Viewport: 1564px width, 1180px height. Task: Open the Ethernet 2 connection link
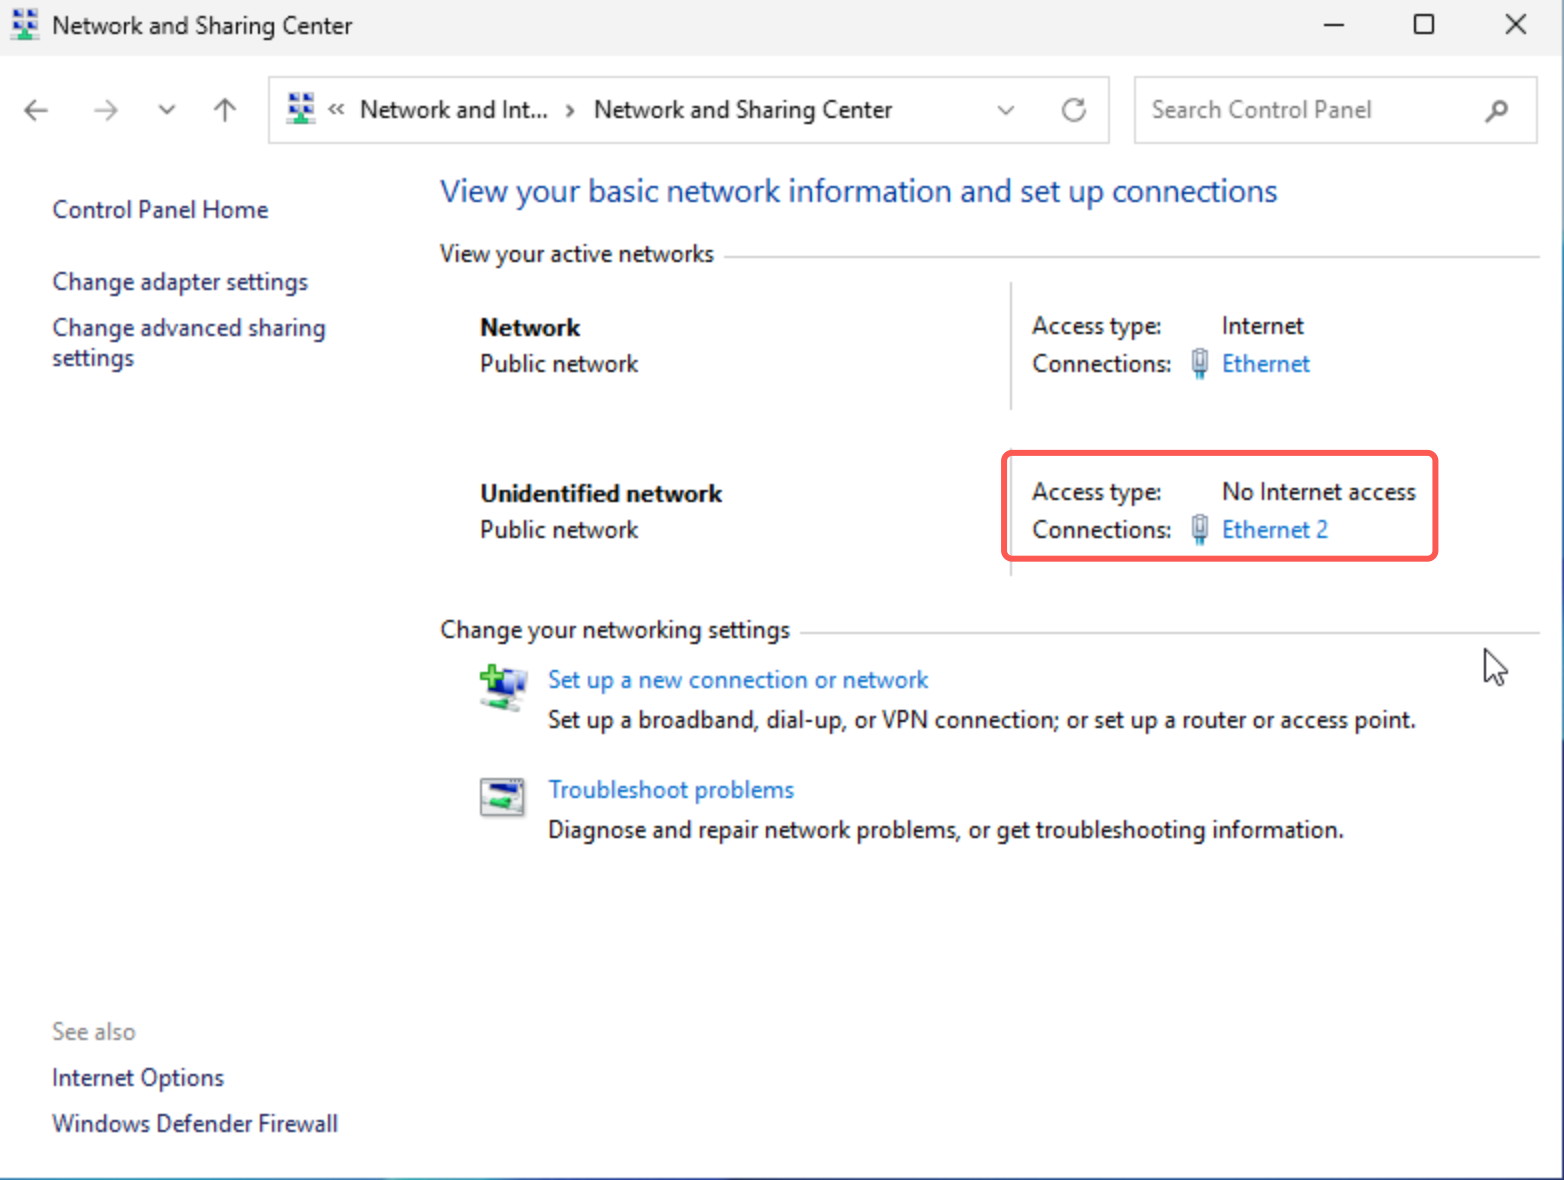click(1274, 530)
